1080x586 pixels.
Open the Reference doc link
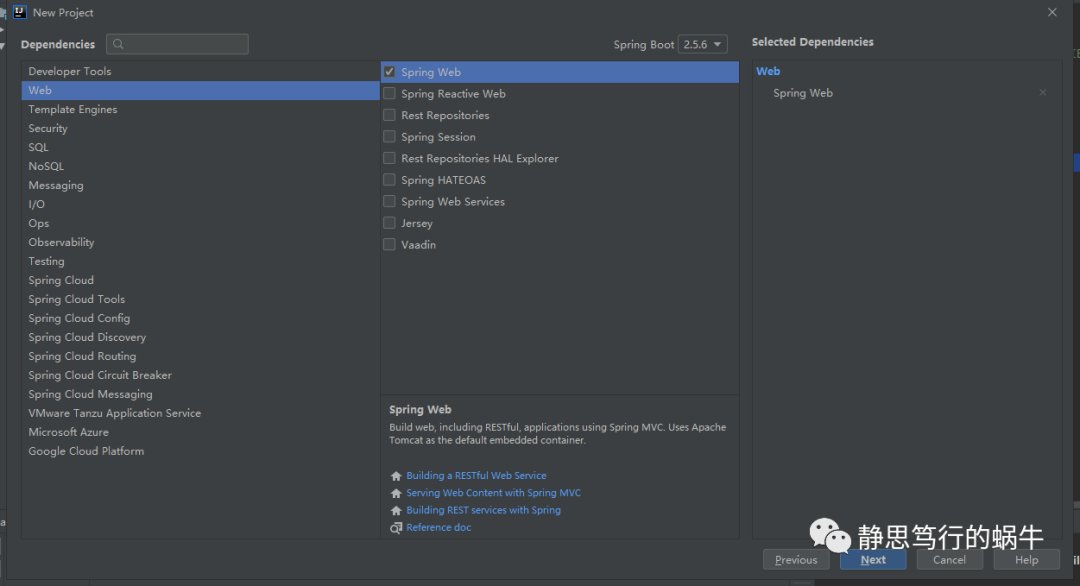point(439,527)
